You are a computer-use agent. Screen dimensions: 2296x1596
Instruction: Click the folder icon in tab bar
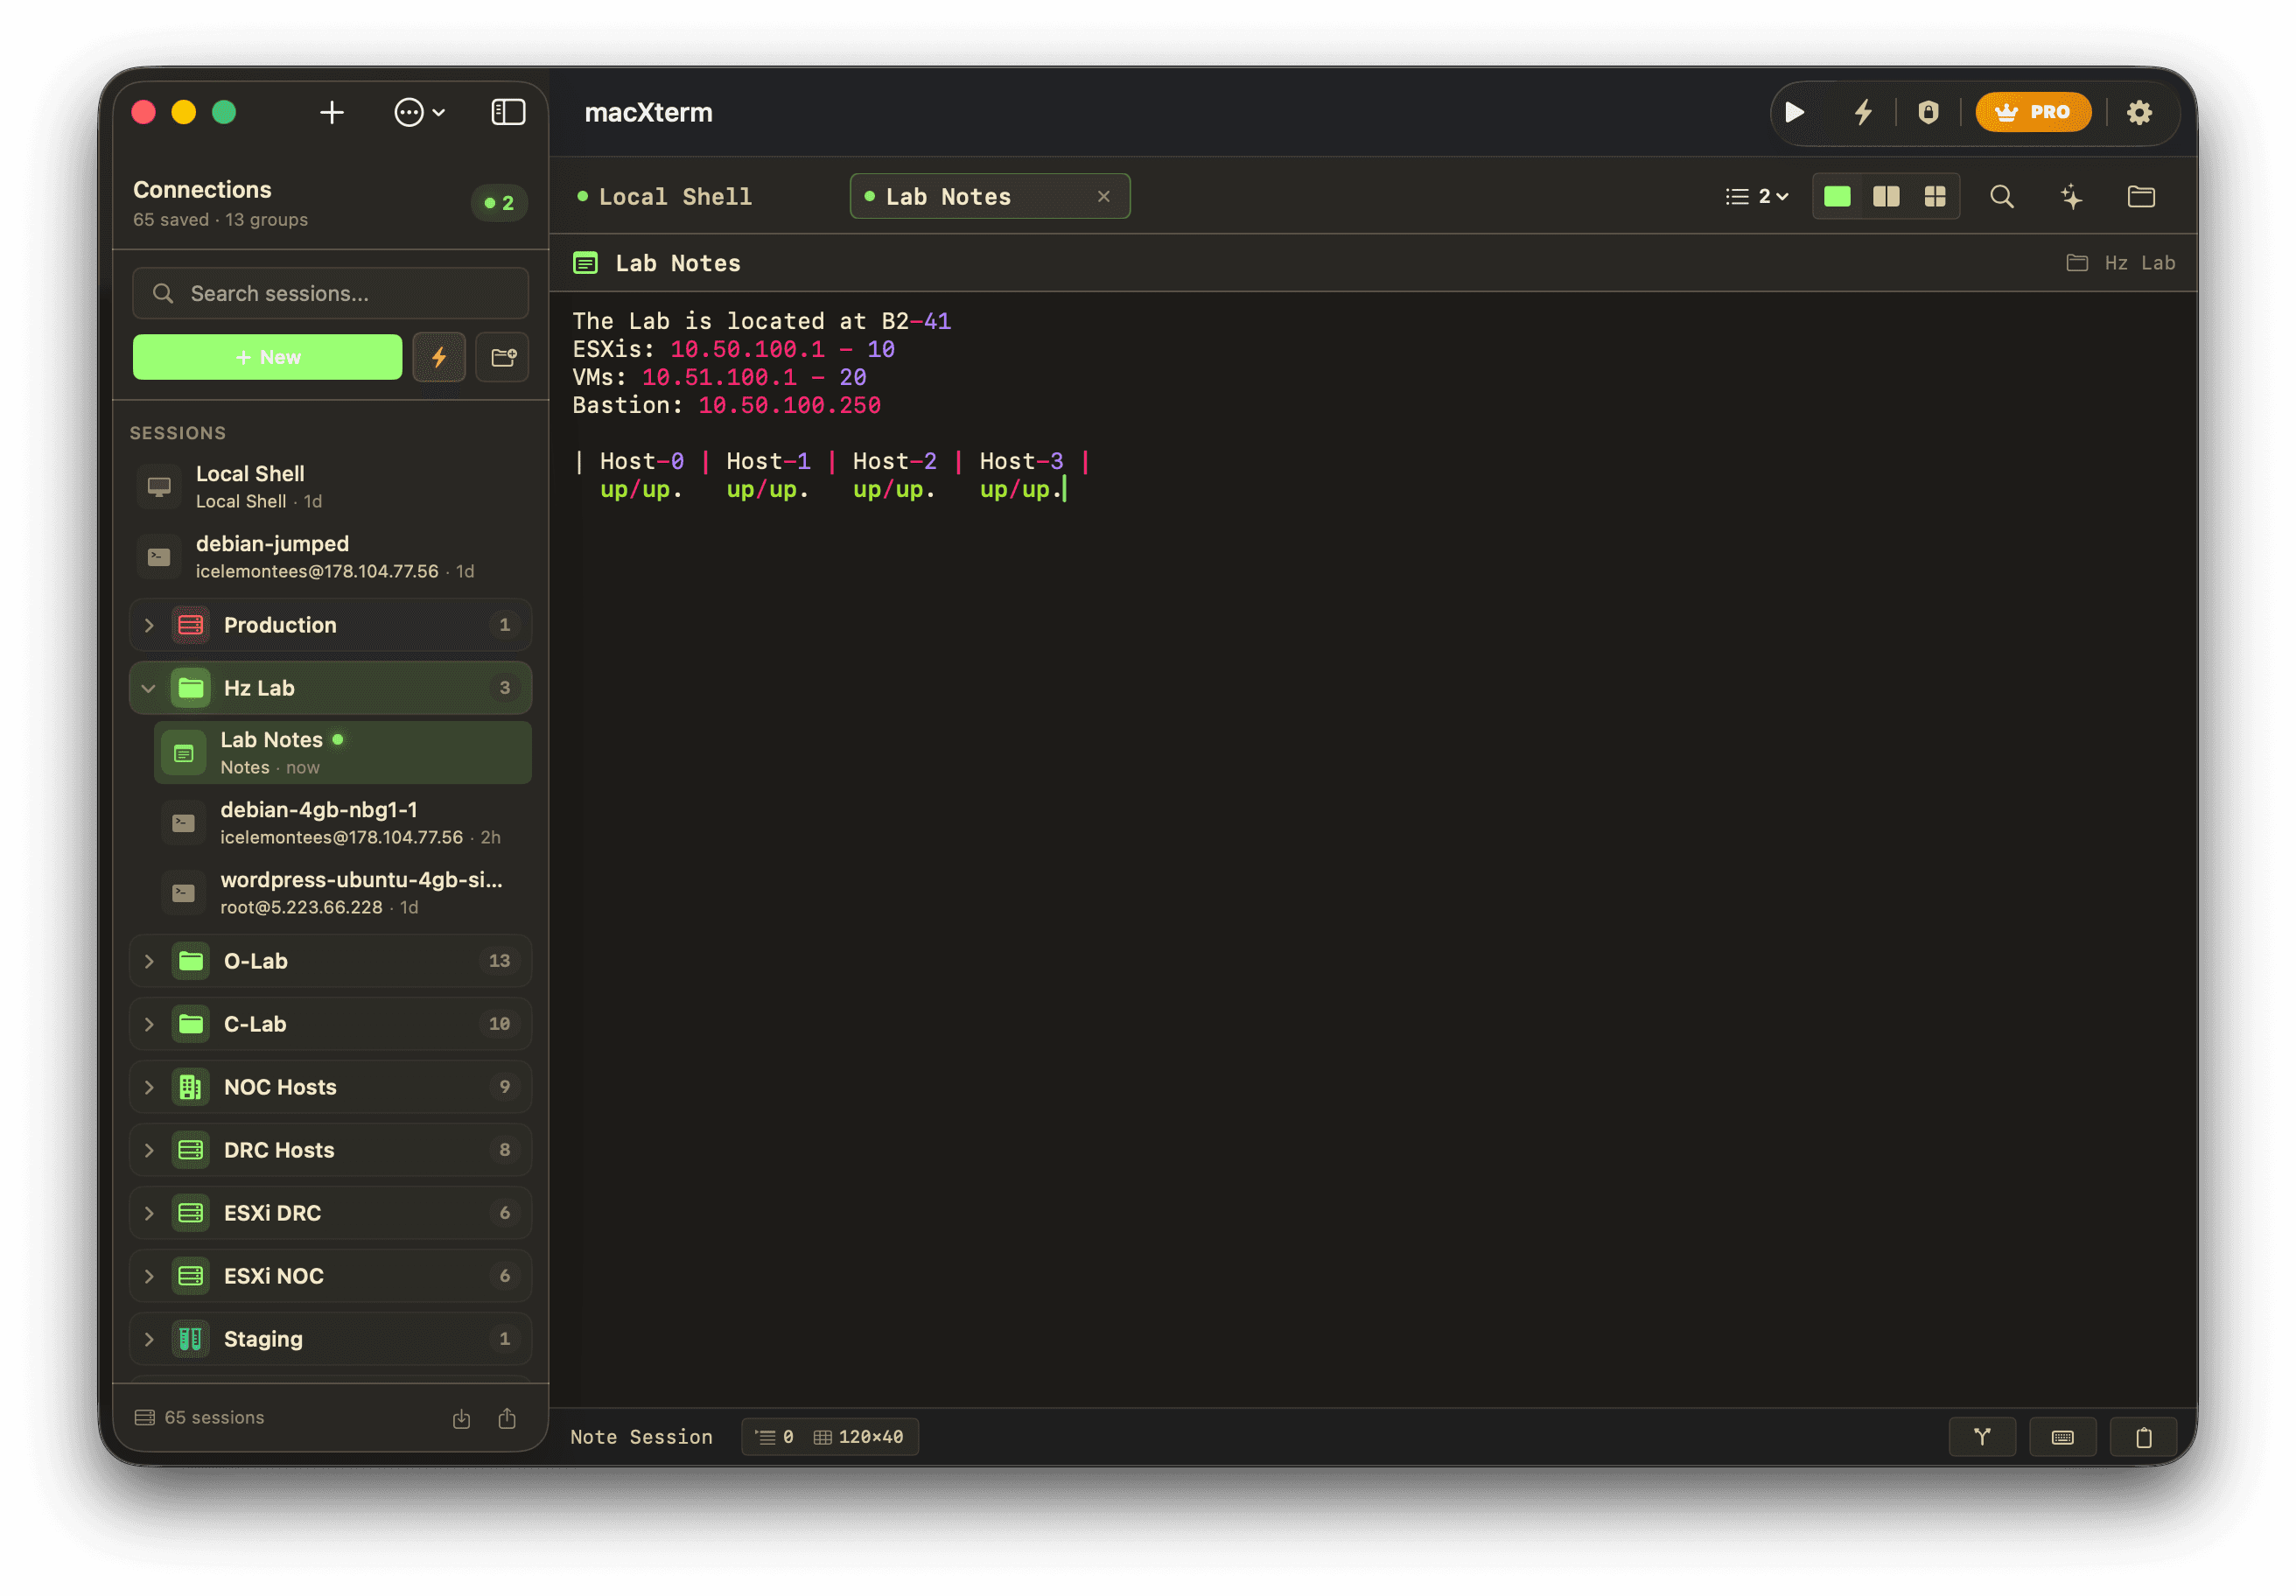(x=2141, y=197)
